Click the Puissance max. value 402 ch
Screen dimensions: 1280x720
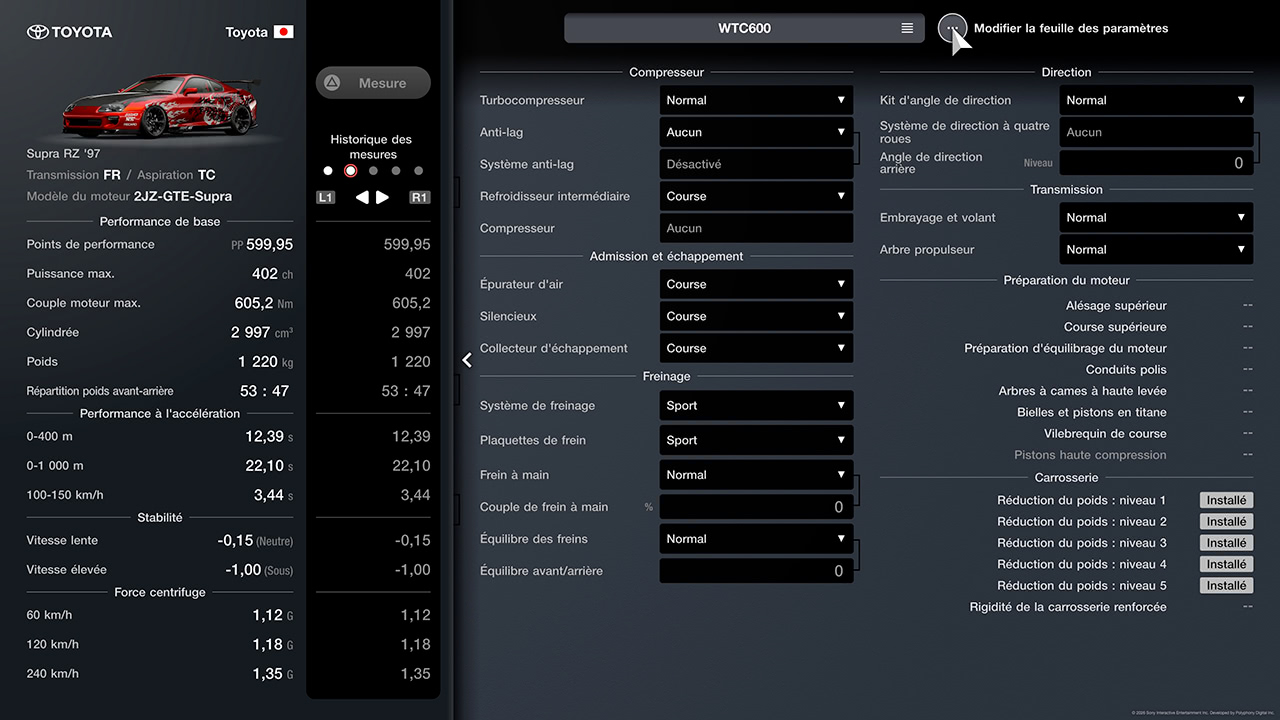coord(272,273)
